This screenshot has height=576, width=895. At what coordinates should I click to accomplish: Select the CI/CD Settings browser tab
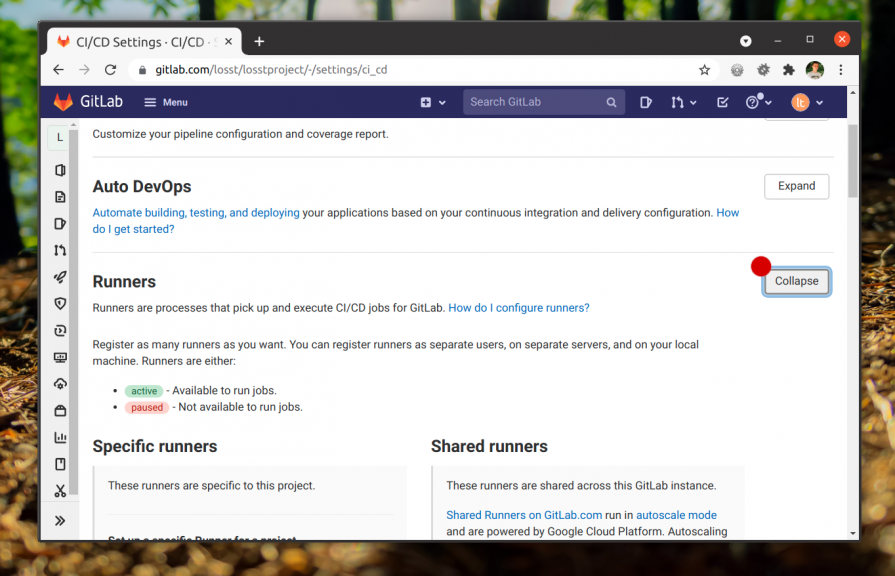click(x=140, y=41)
